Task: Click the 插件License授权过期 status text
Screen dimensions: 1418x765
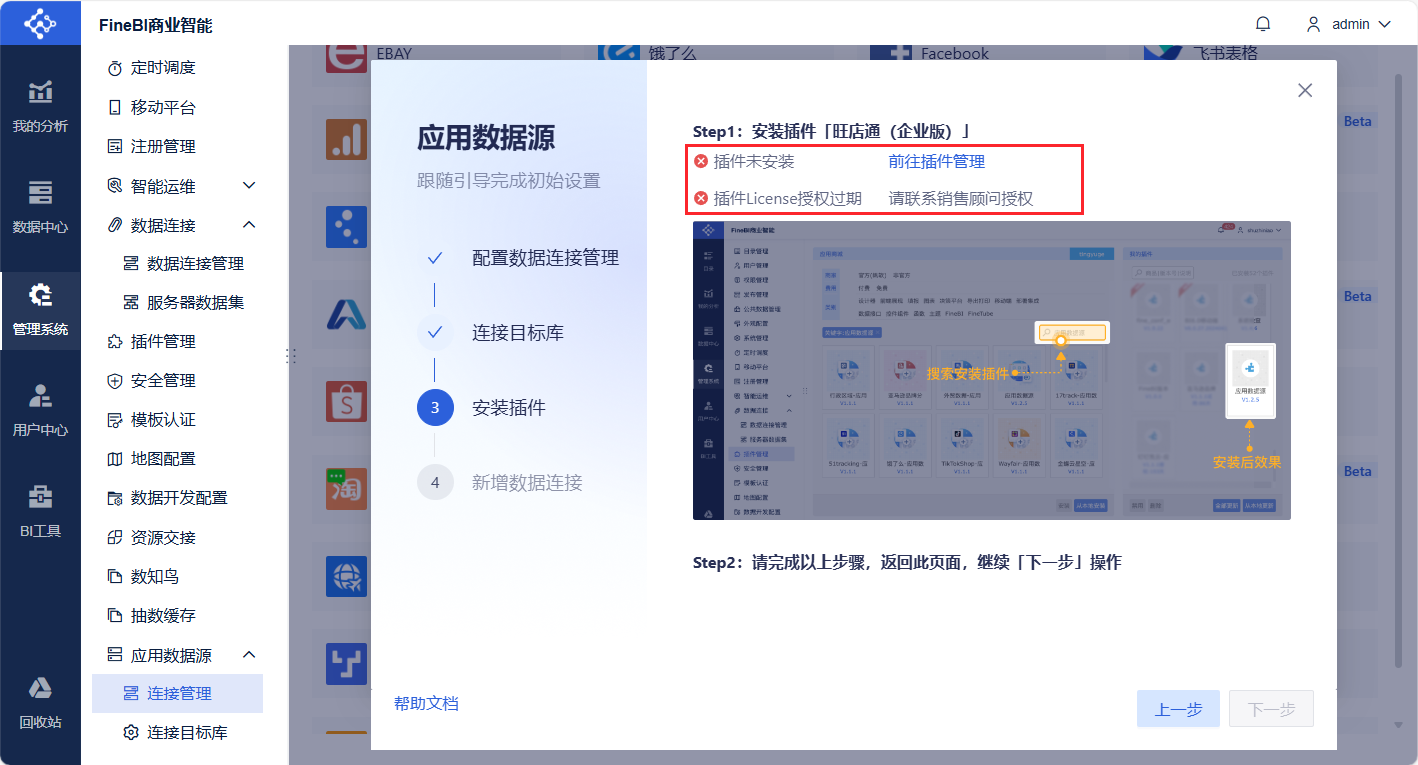Action: (788, 199)
